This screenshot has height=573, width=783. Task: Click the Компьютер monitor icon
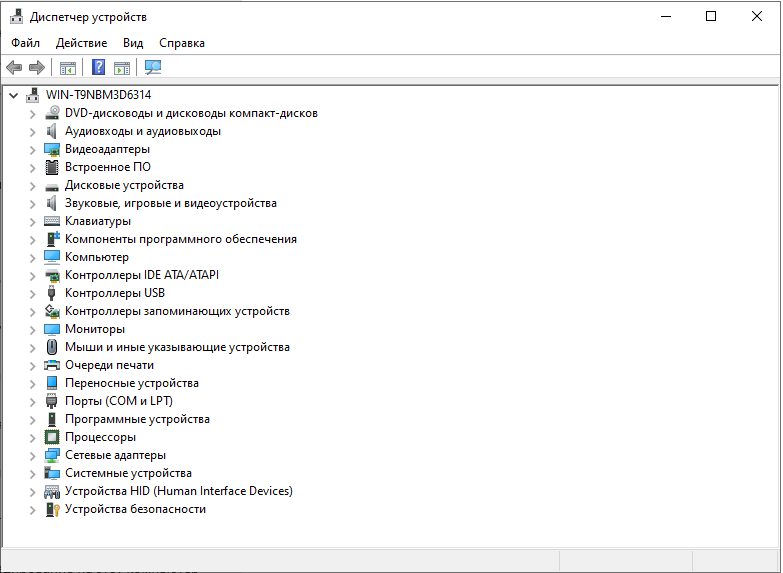tap(52, 257)
